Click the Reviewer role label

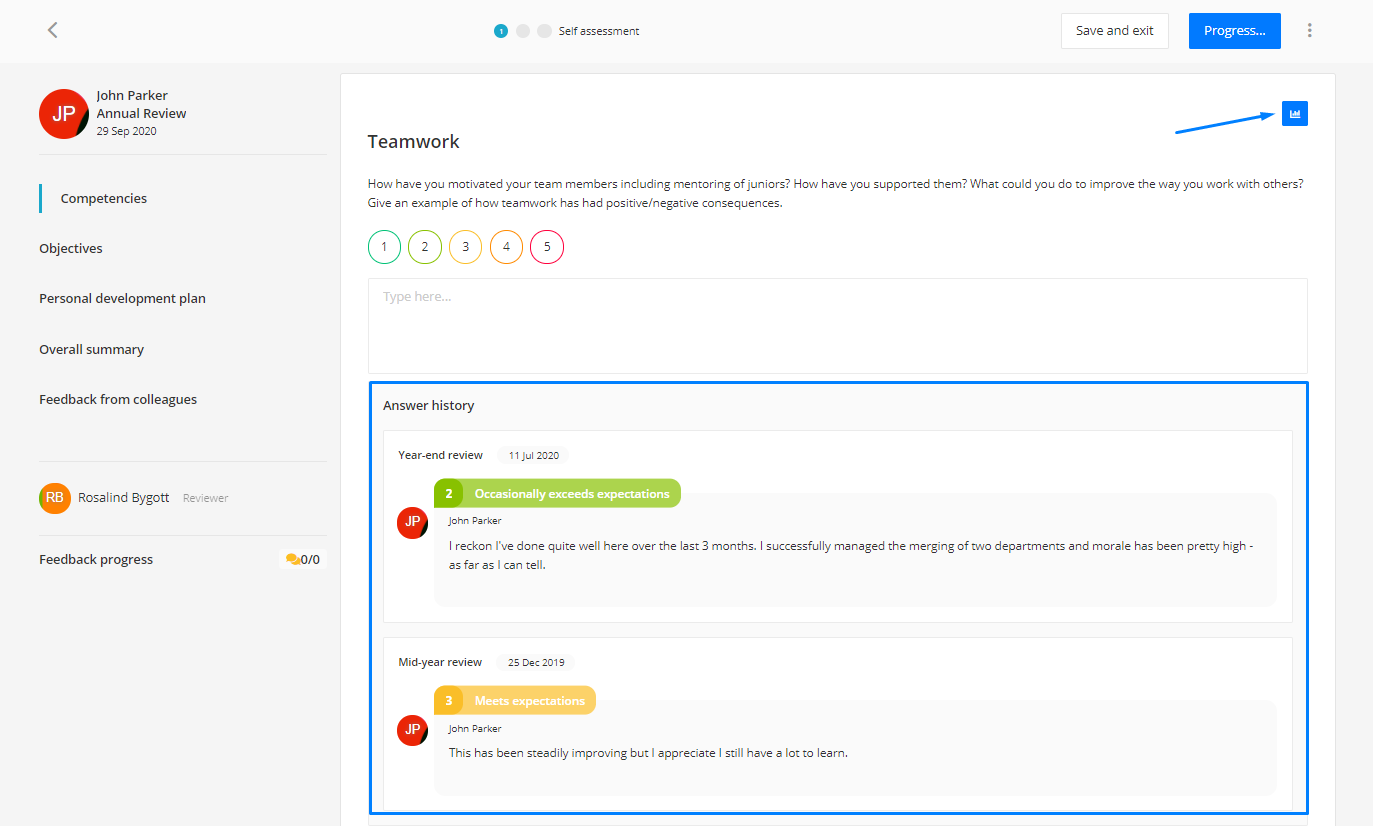click(206, 498)
